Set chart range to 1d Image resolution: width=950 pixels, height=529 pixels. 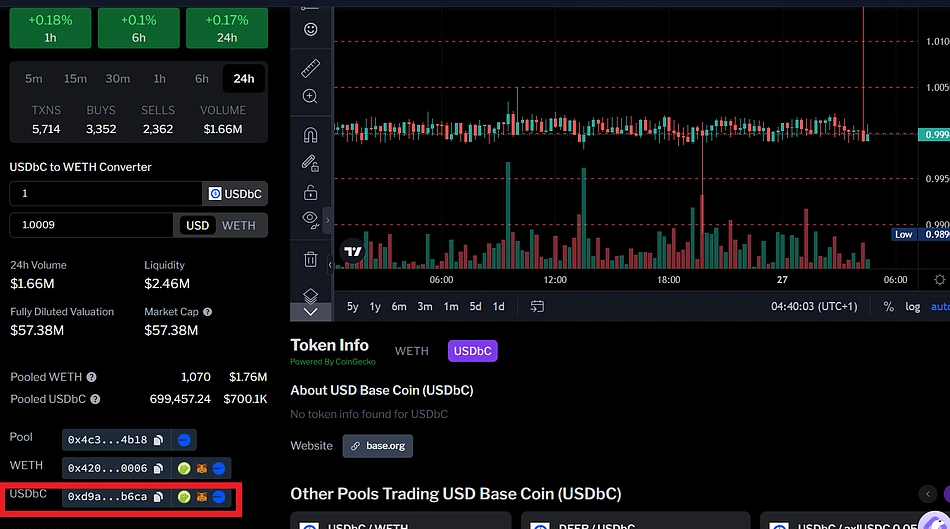click(499, 307)
